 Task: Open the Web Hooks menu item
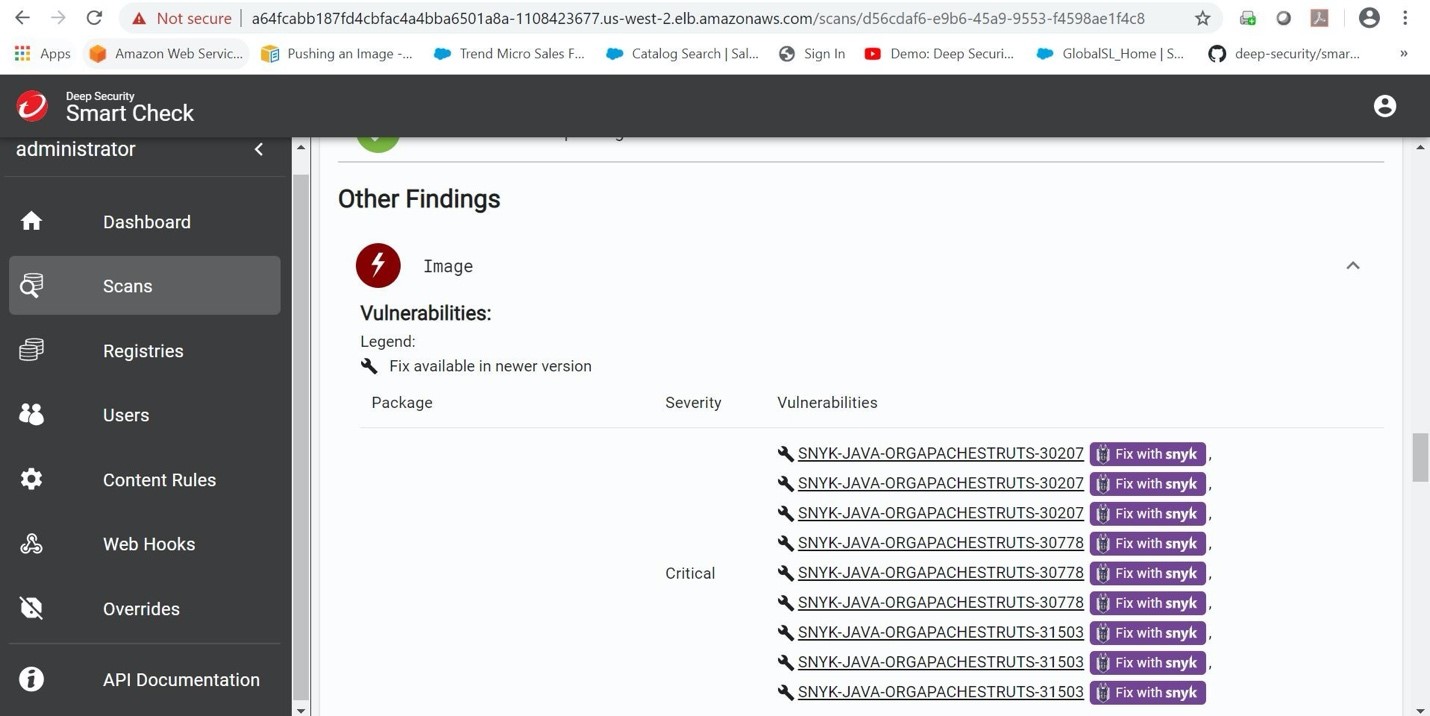(x=145, y=544)
